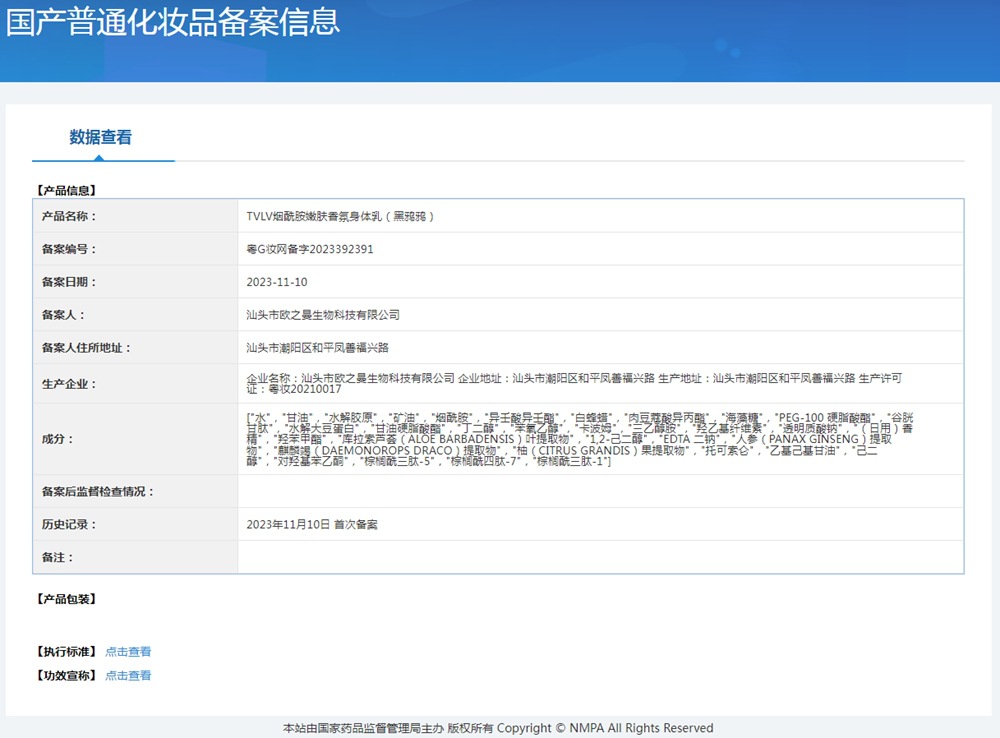Click the 生产企业 row label
1000x738 pixels.
(x=69, y=383)
